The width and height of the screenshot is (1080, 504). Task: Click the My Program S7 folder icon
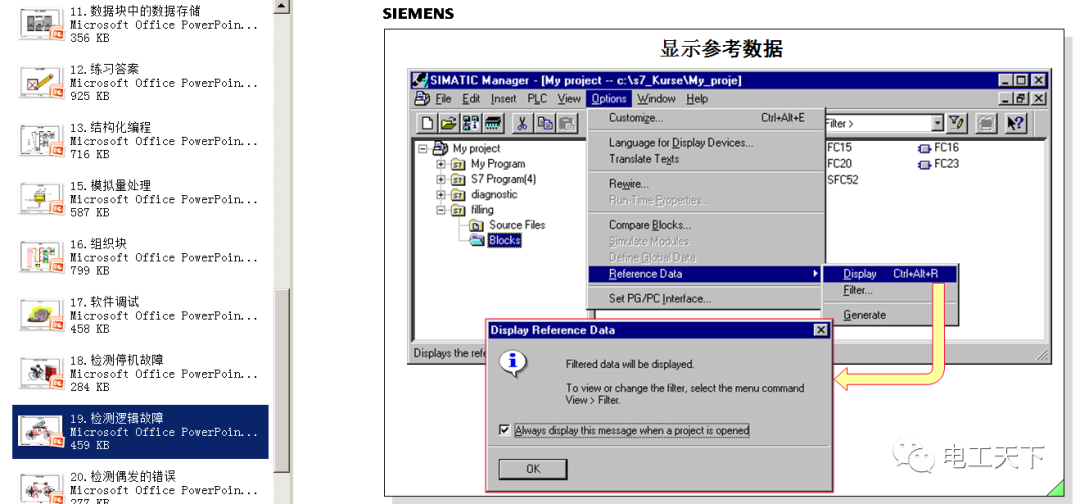pyautogui.click(x=459, y=164)
